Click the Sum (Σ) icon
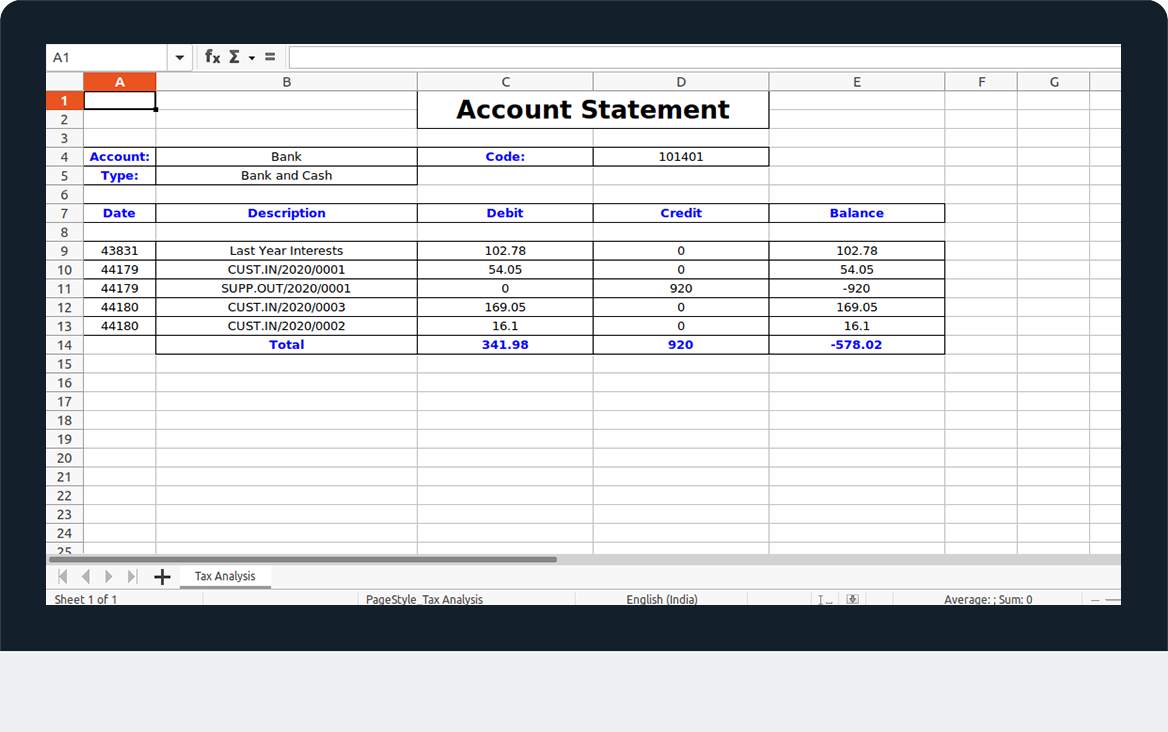Screen dimensions: 1168x732 point(234,57)
